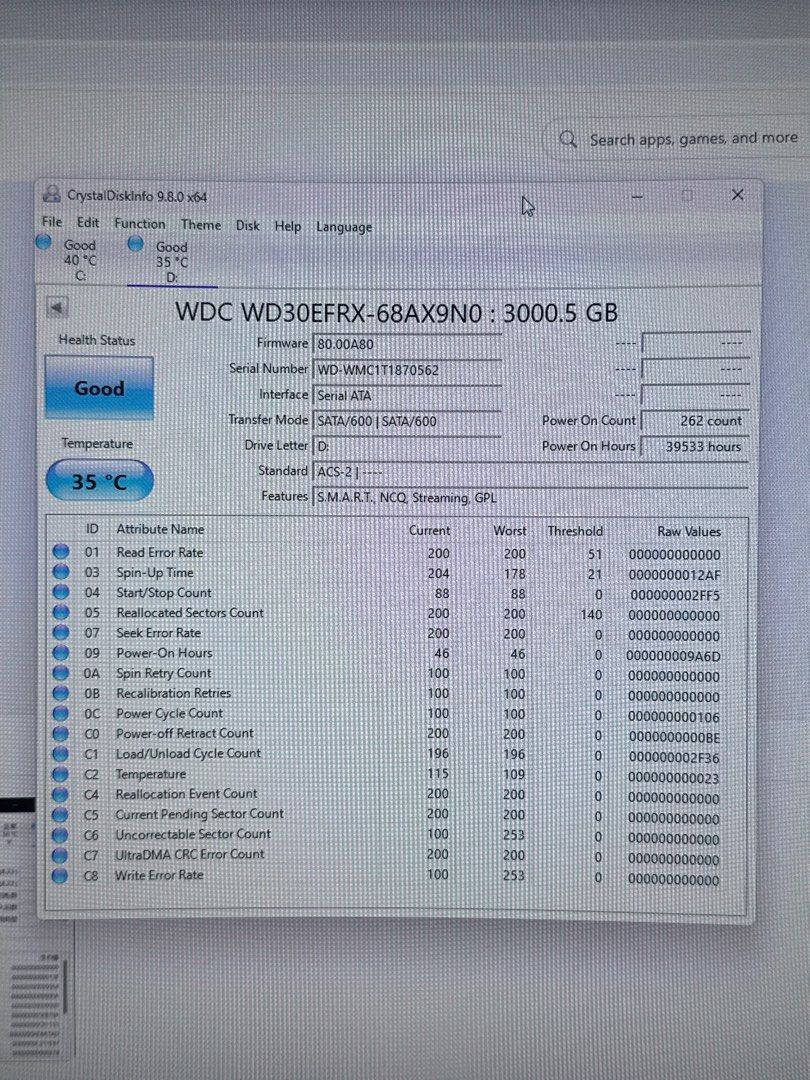Click the Worst column header
Viewport: 810px width, 1080px height.
click(510, 531)
